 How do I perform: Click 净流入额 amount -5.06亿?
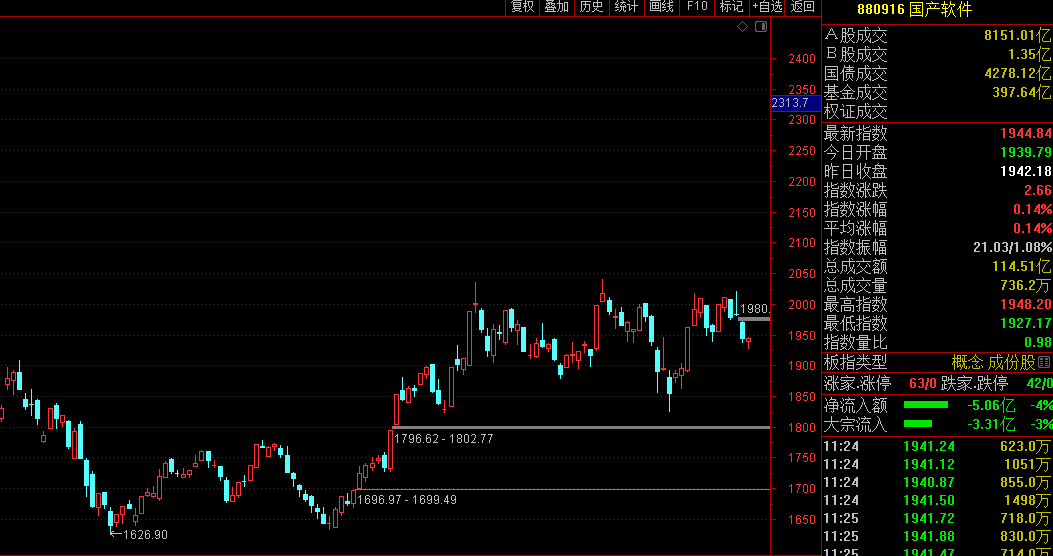(x=991, y=405)
